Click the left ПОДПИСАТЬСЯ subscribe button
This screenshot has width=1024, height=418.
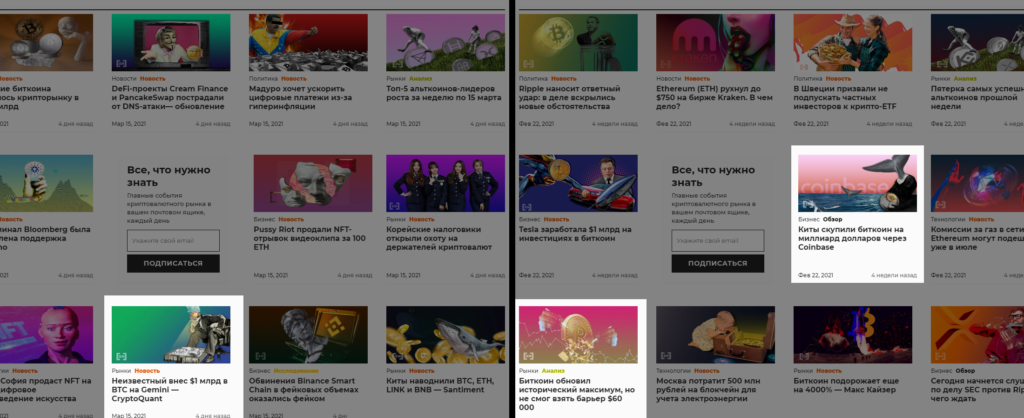(x=173, y=263)
